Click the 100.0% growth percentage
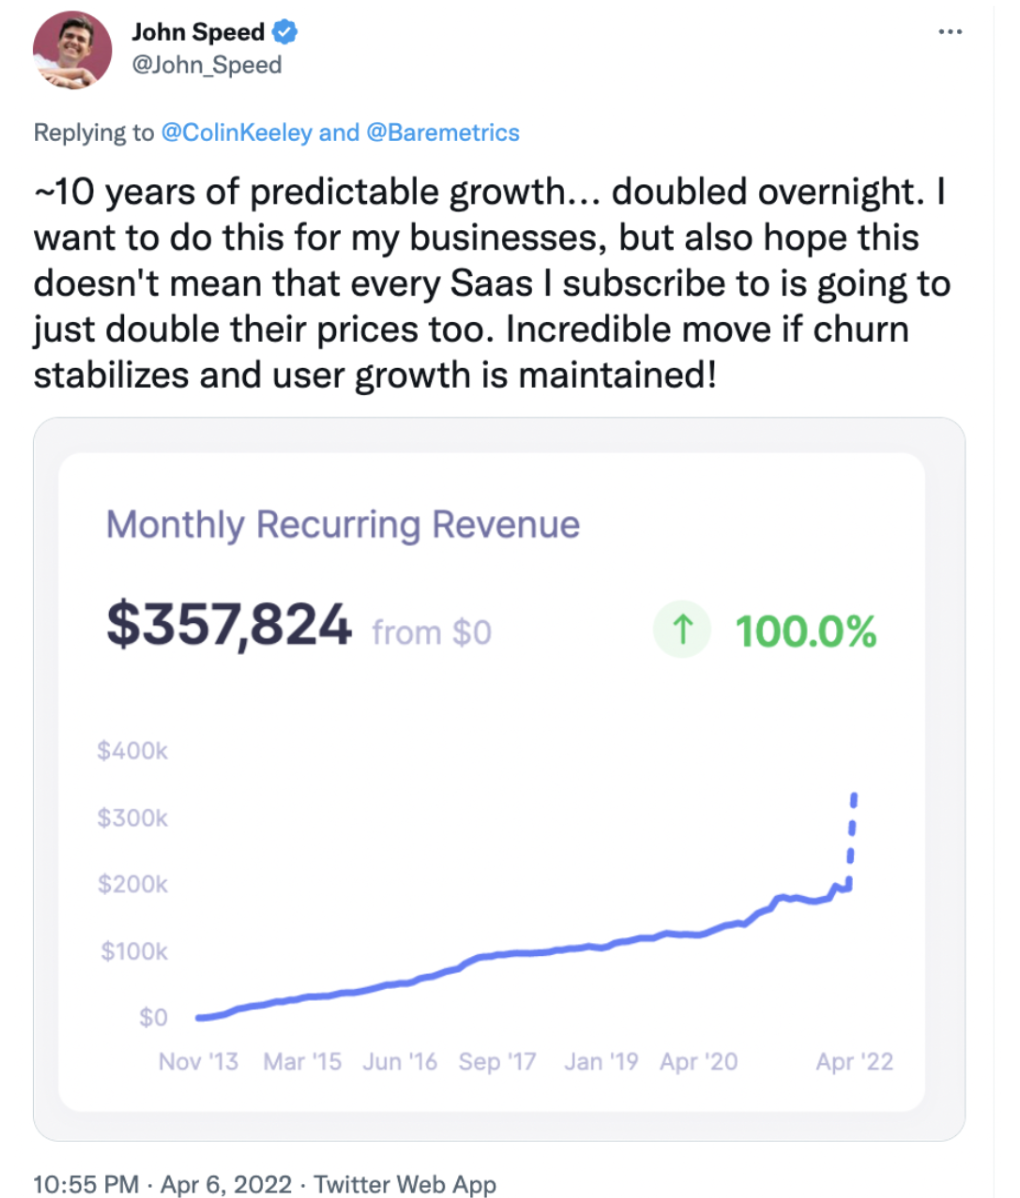Image resolution: width=1020 pixels, height=1198 pixels. coord(805,632)
